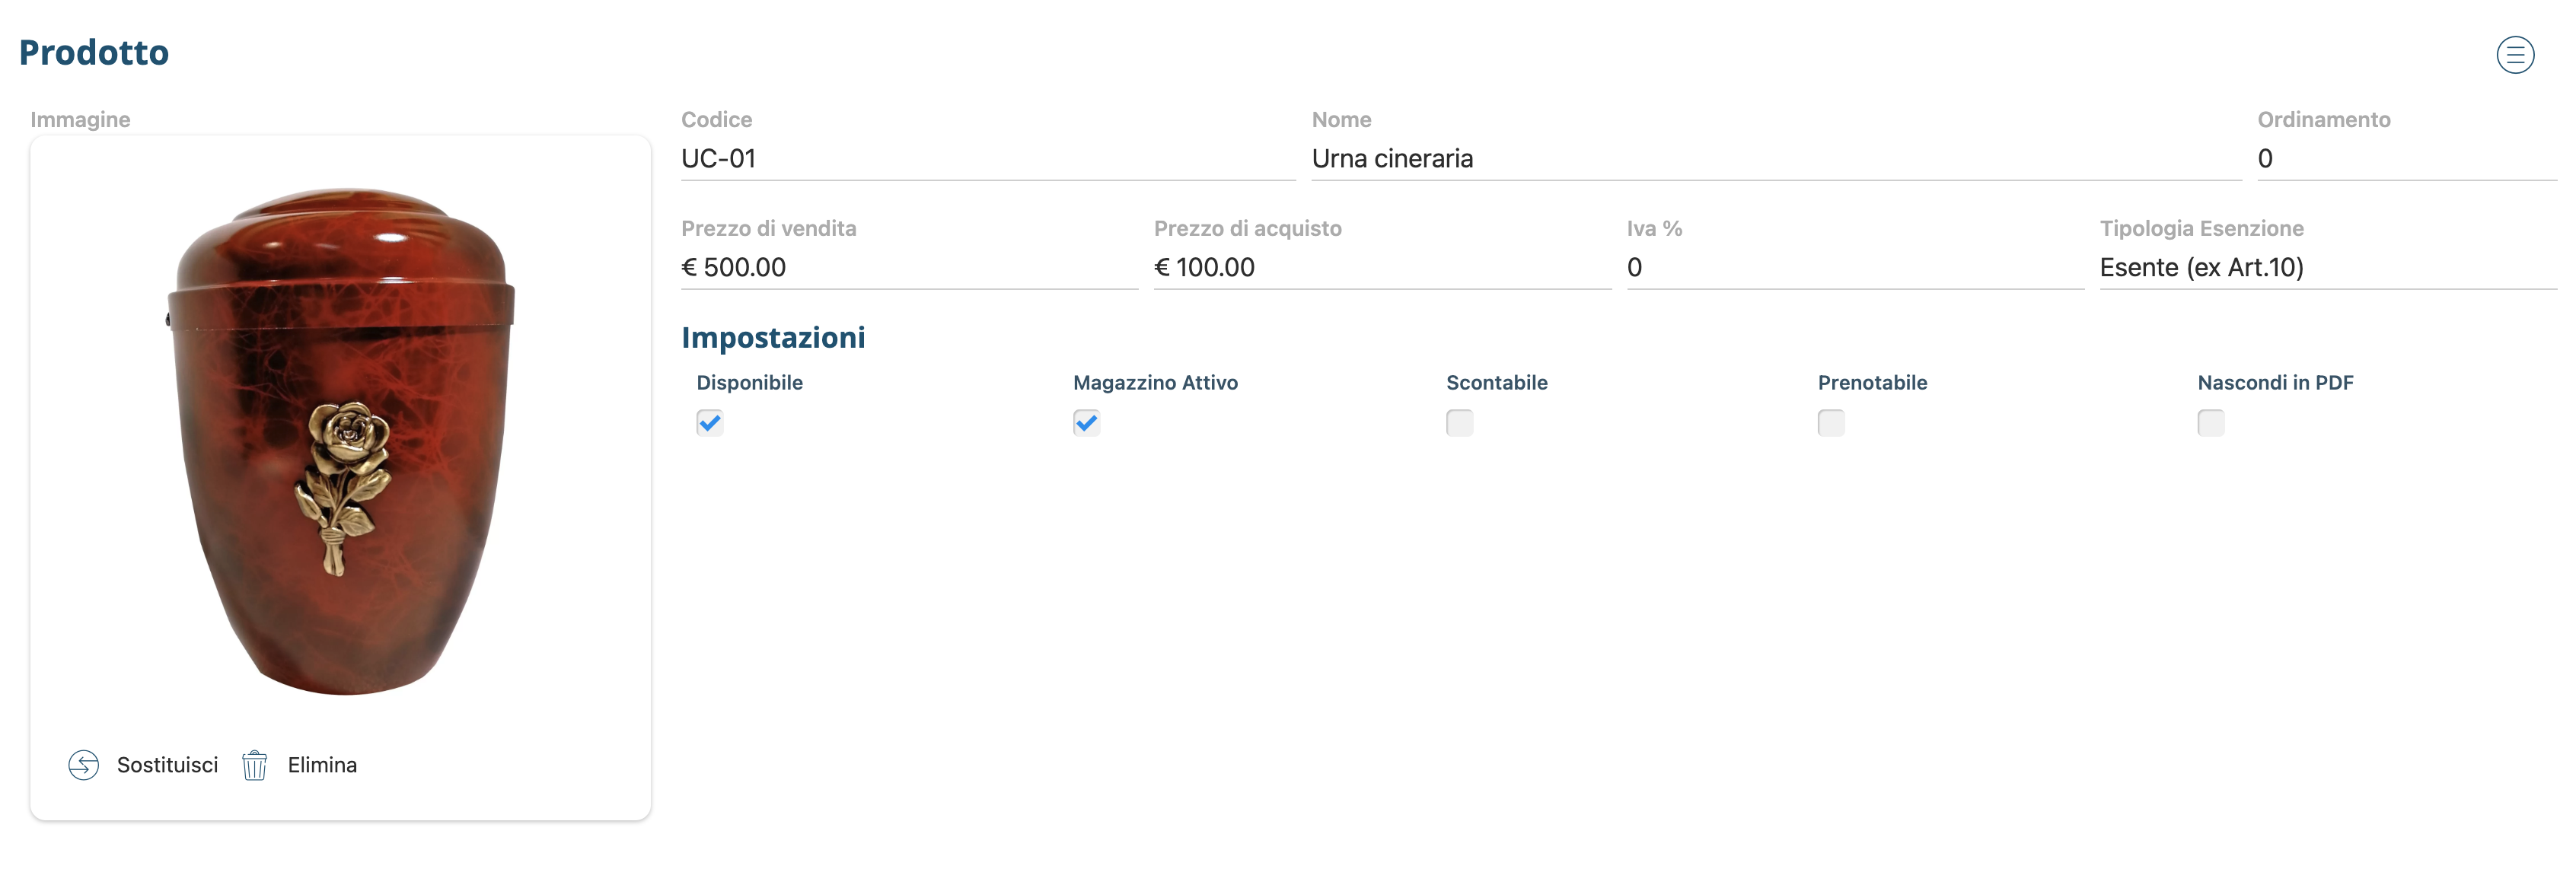The height and width of the screenshot is (869, 2576).
Task: Click the Prezzo di vendita field
Action: (x=908, y=267)
